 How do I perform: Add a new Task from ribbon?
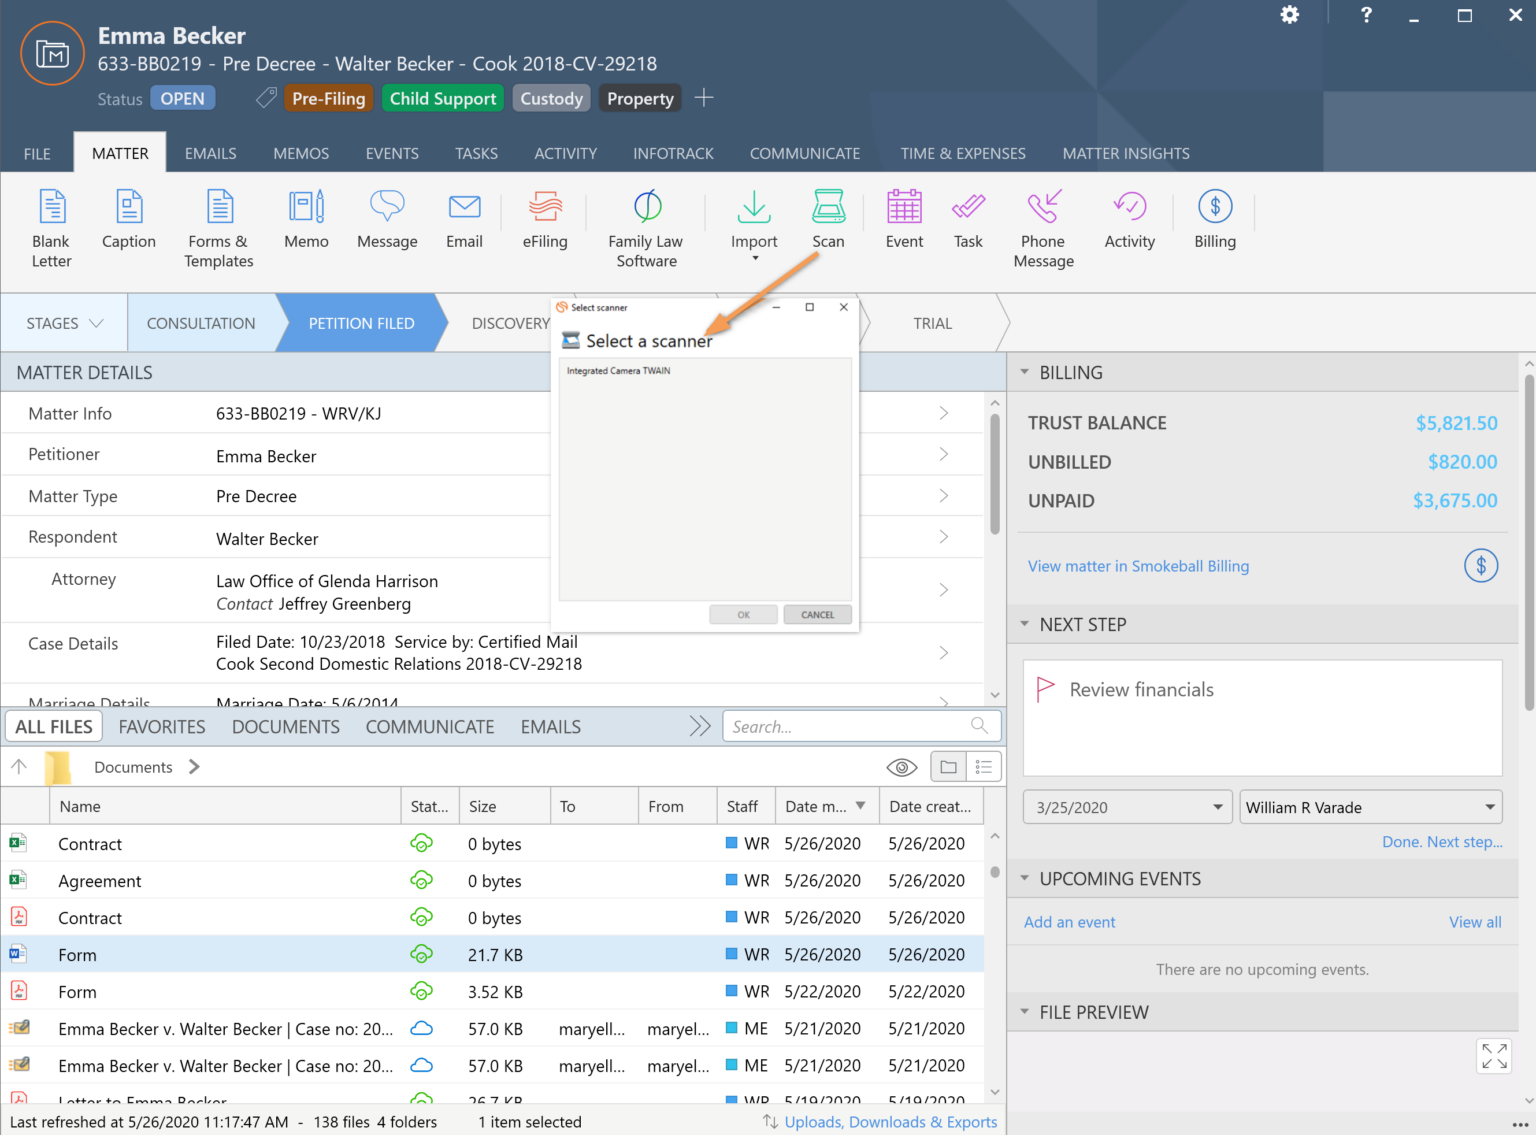[x=968, y=219]
